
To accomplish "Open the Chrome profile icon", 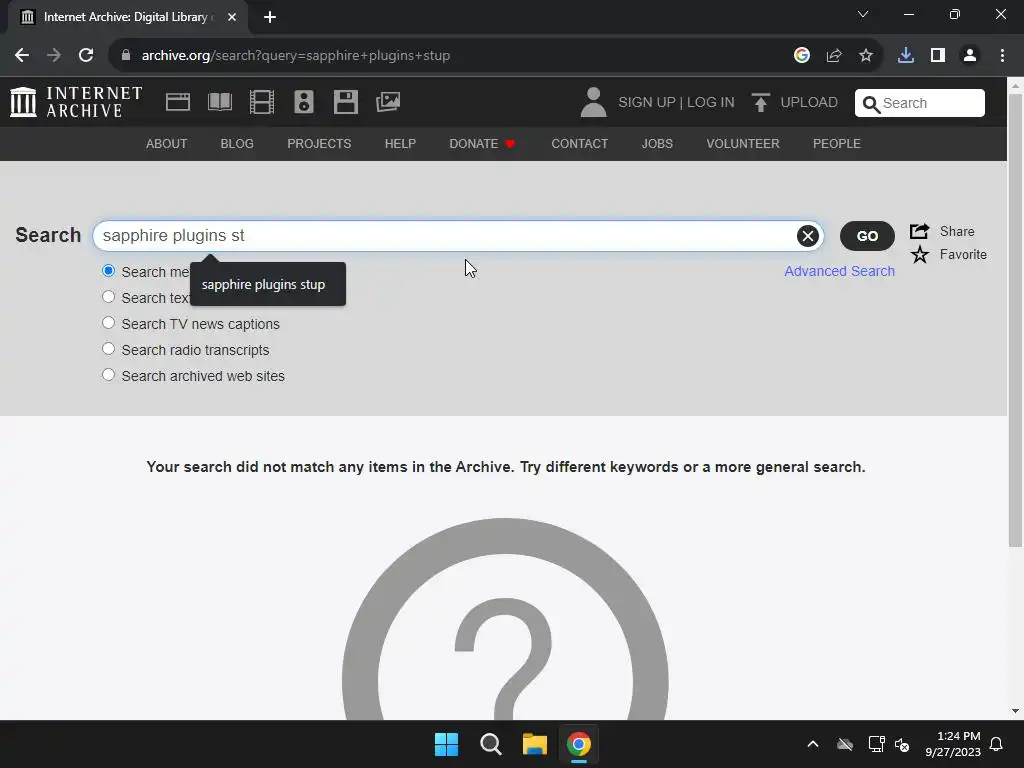I will point(970,56).
